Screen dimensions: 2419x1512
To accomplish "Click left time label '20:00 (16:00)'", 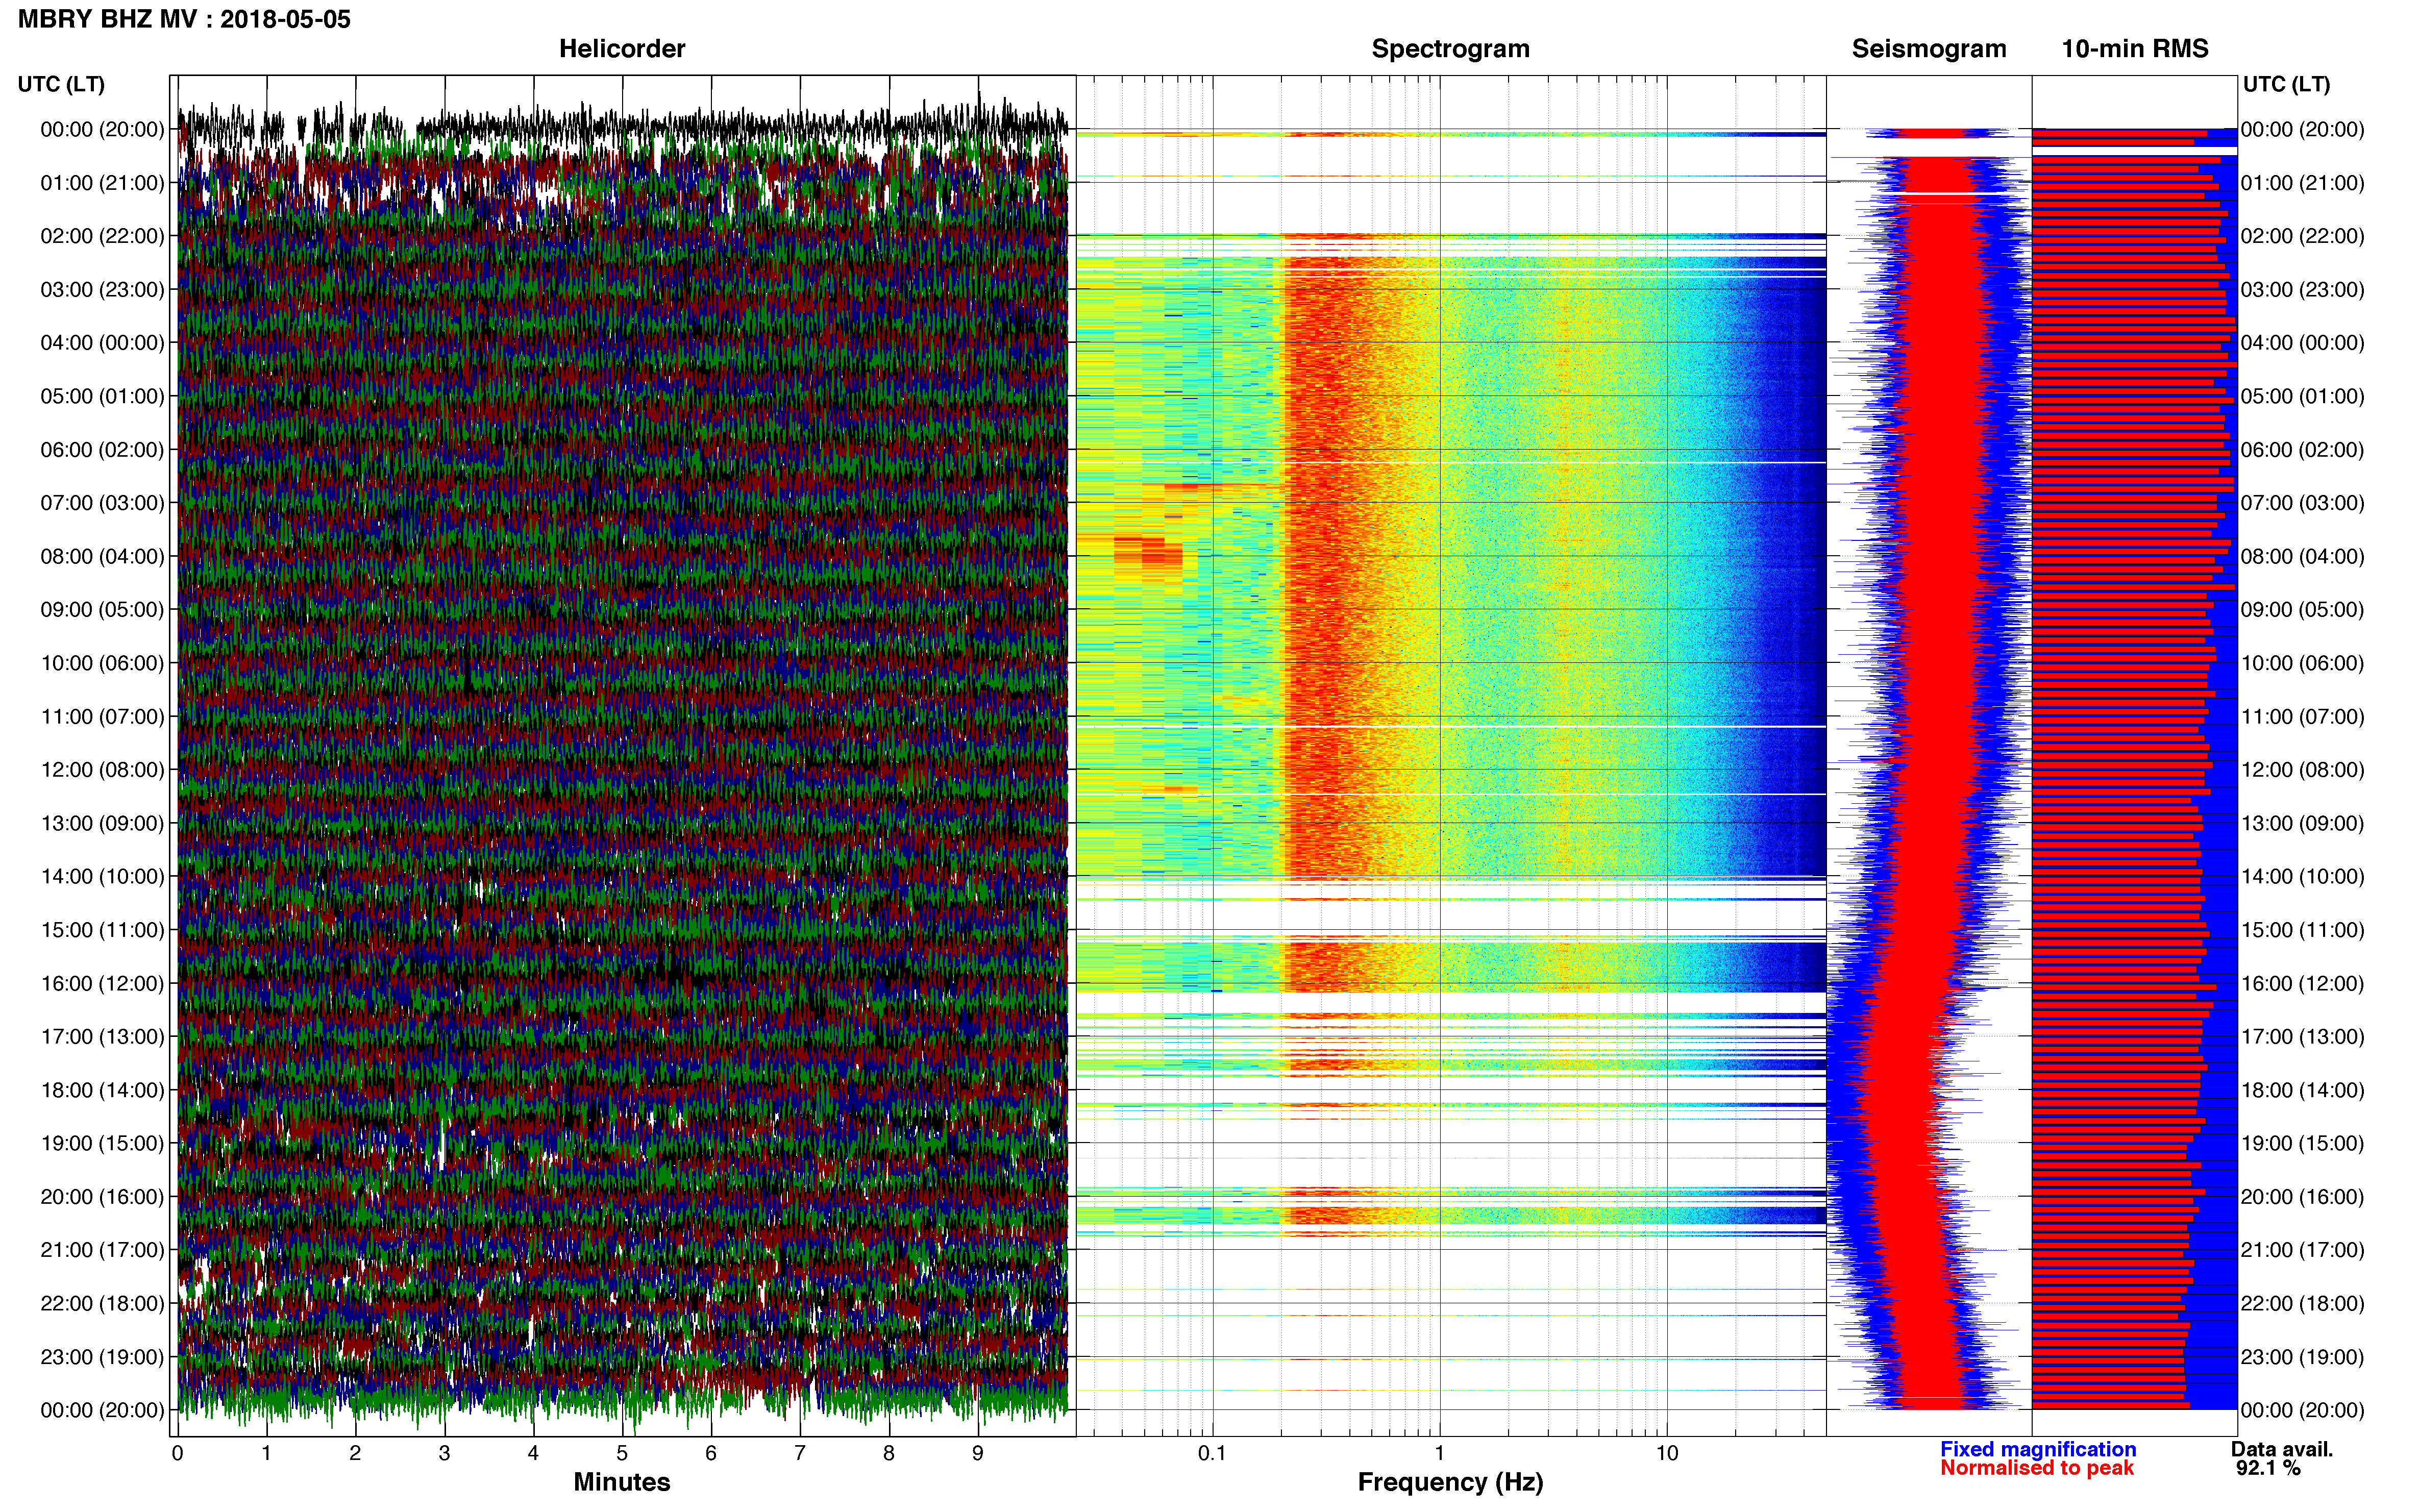I will [x=102, y=1197].
